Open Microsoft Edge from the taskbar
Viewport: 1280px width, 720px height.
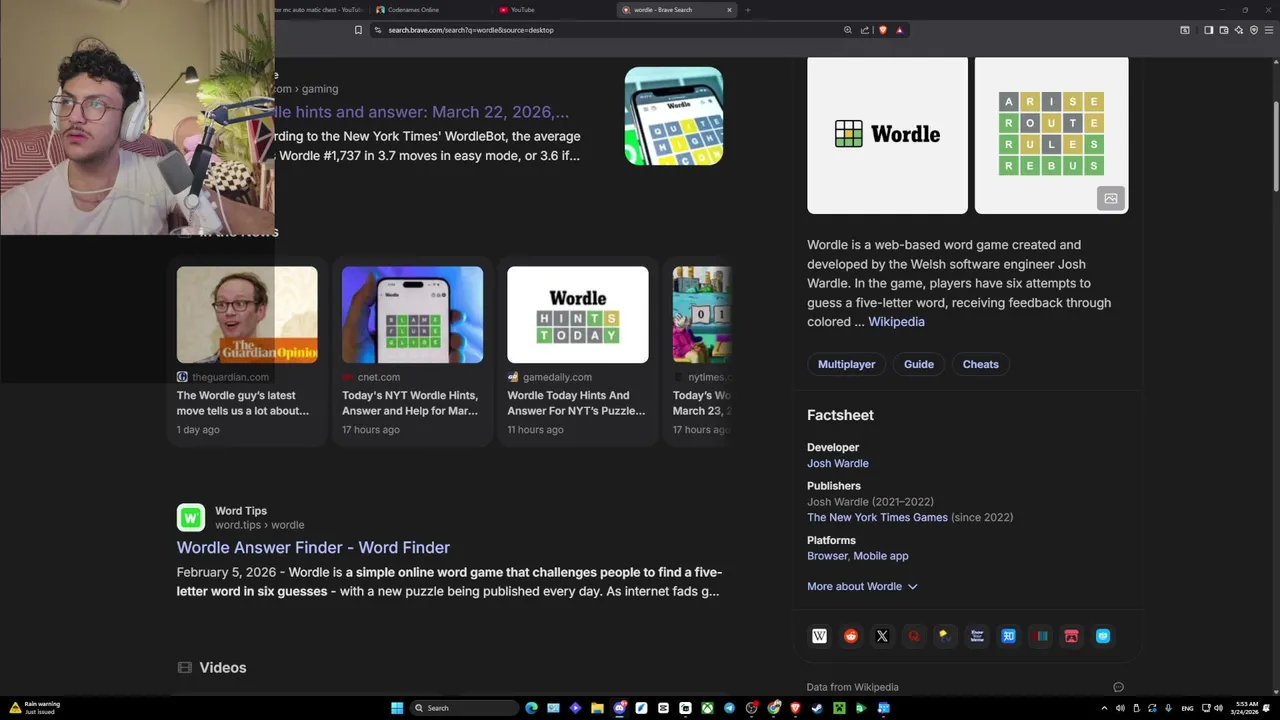tap(531, 708)
